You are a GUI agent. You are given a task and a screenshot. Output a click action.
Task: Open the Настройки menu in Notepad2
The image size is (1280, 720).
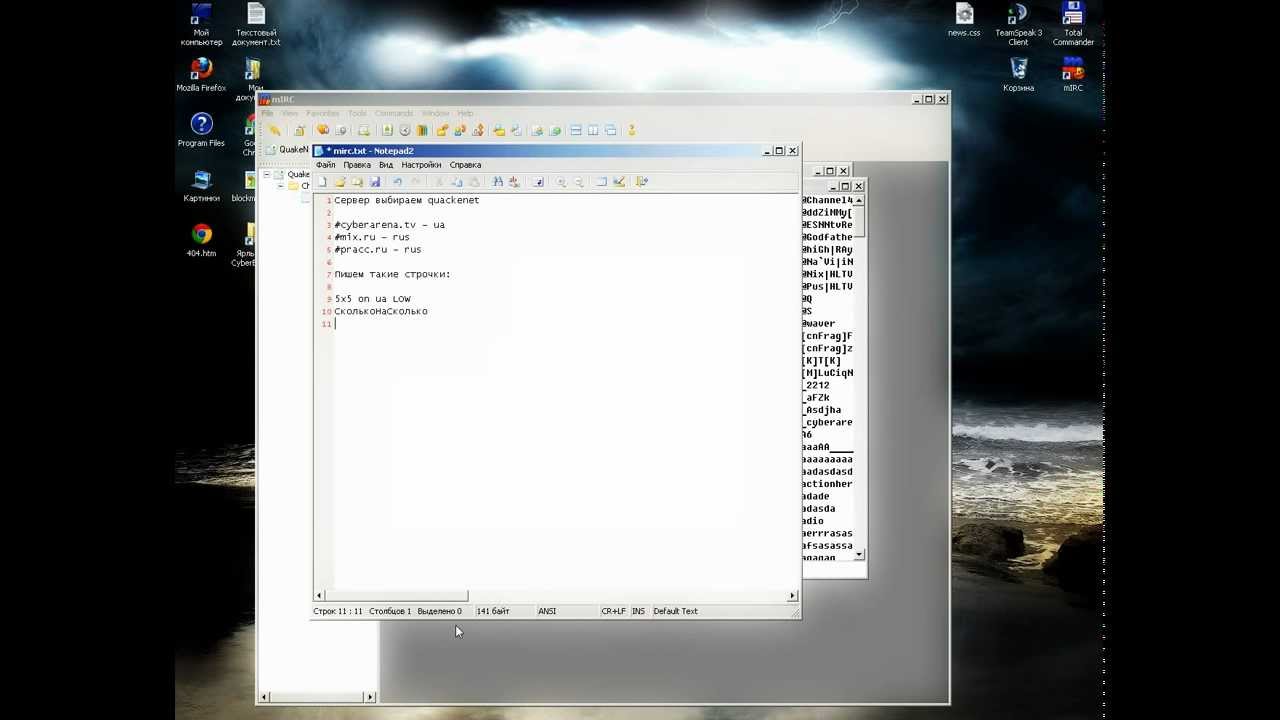[421, 165]
